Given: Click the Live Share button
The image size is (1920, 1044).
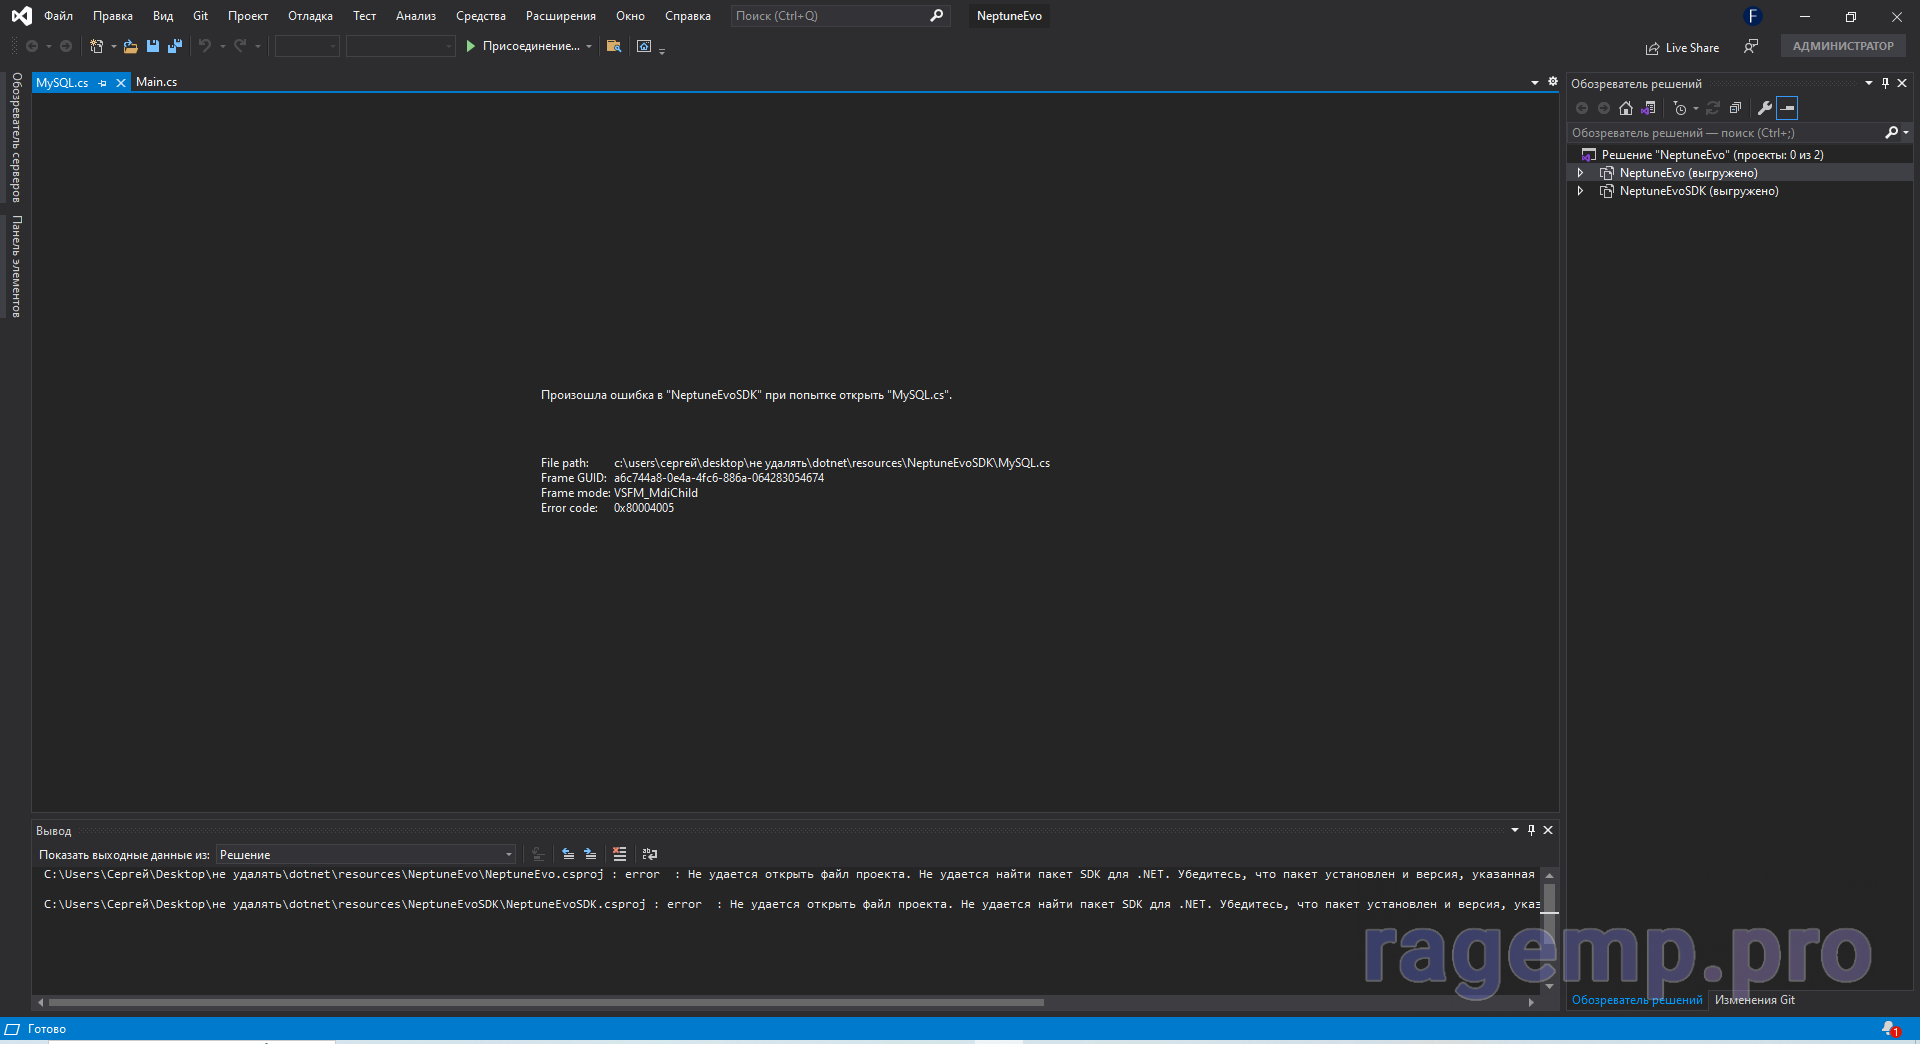Looking at the screenshot, I should (x=1683, y=47).
